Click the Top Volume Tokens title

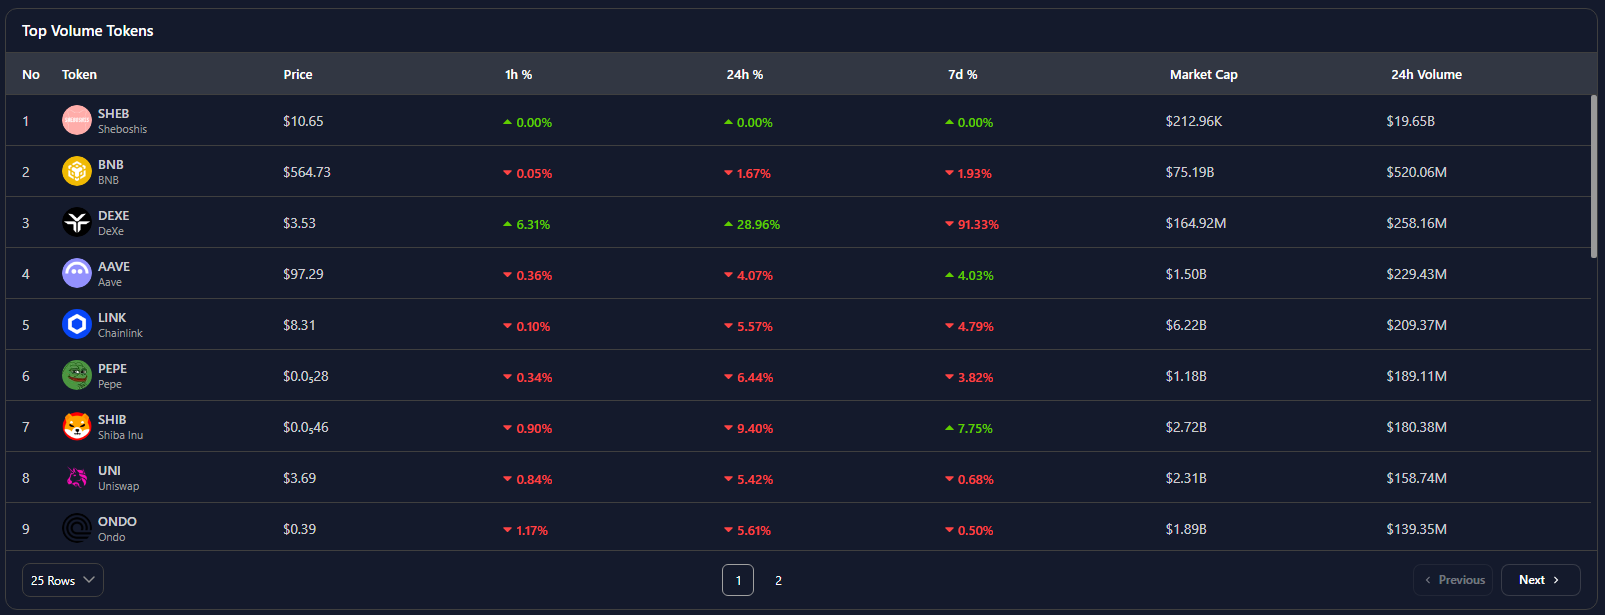[88, 31]
